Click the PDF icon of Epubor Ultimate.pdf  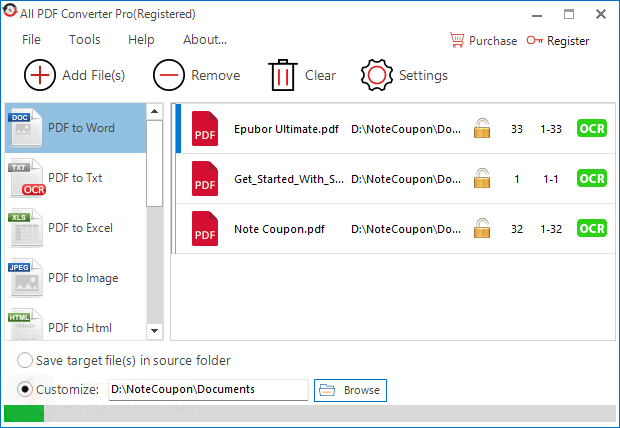point(205,129)
